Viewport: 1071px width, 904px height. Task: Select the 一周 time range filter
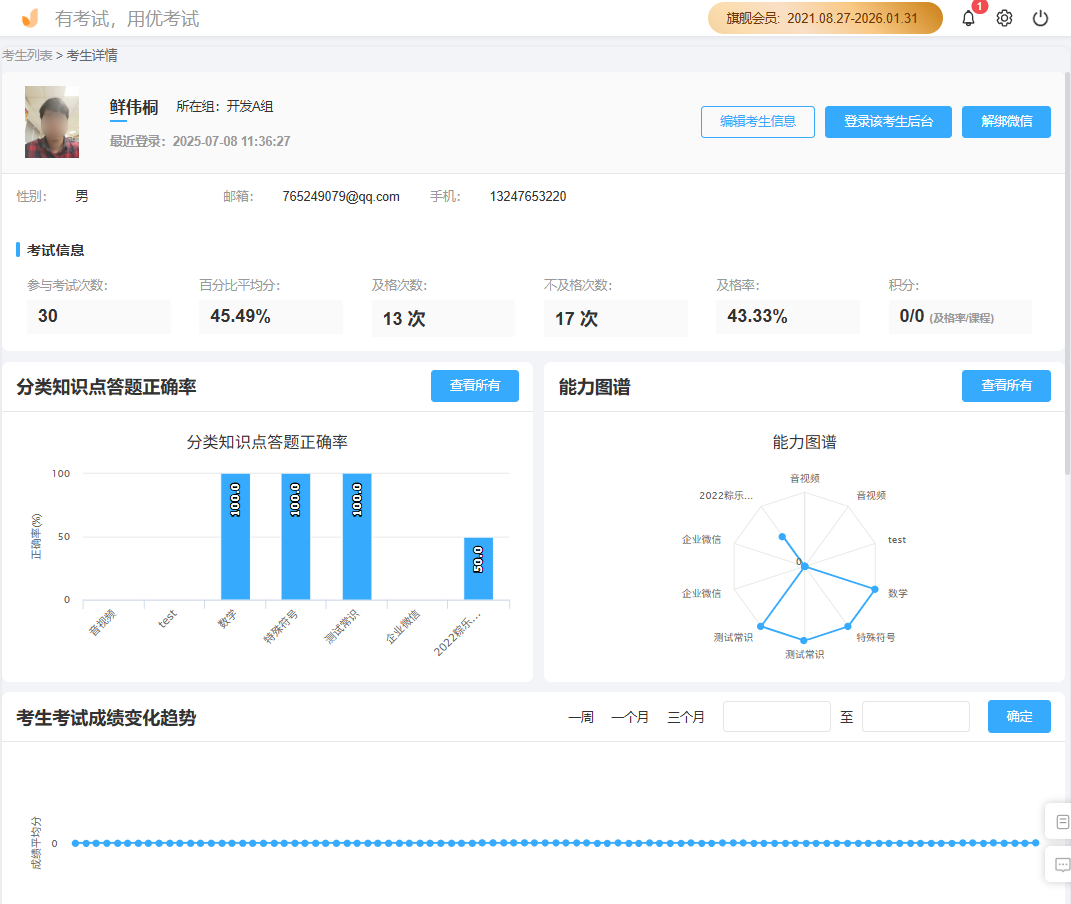coord(579,716)
